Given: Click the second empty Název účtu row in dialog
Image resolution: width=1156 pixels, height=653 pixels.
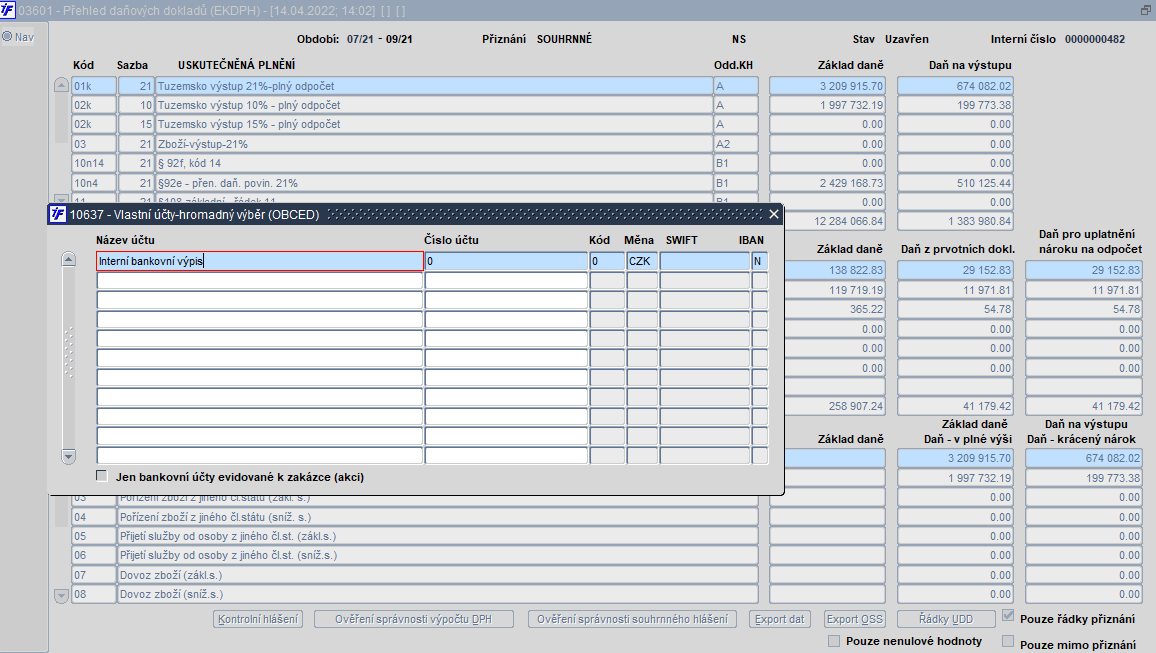Looking at the screenshot, I should [x=260, y=300].
